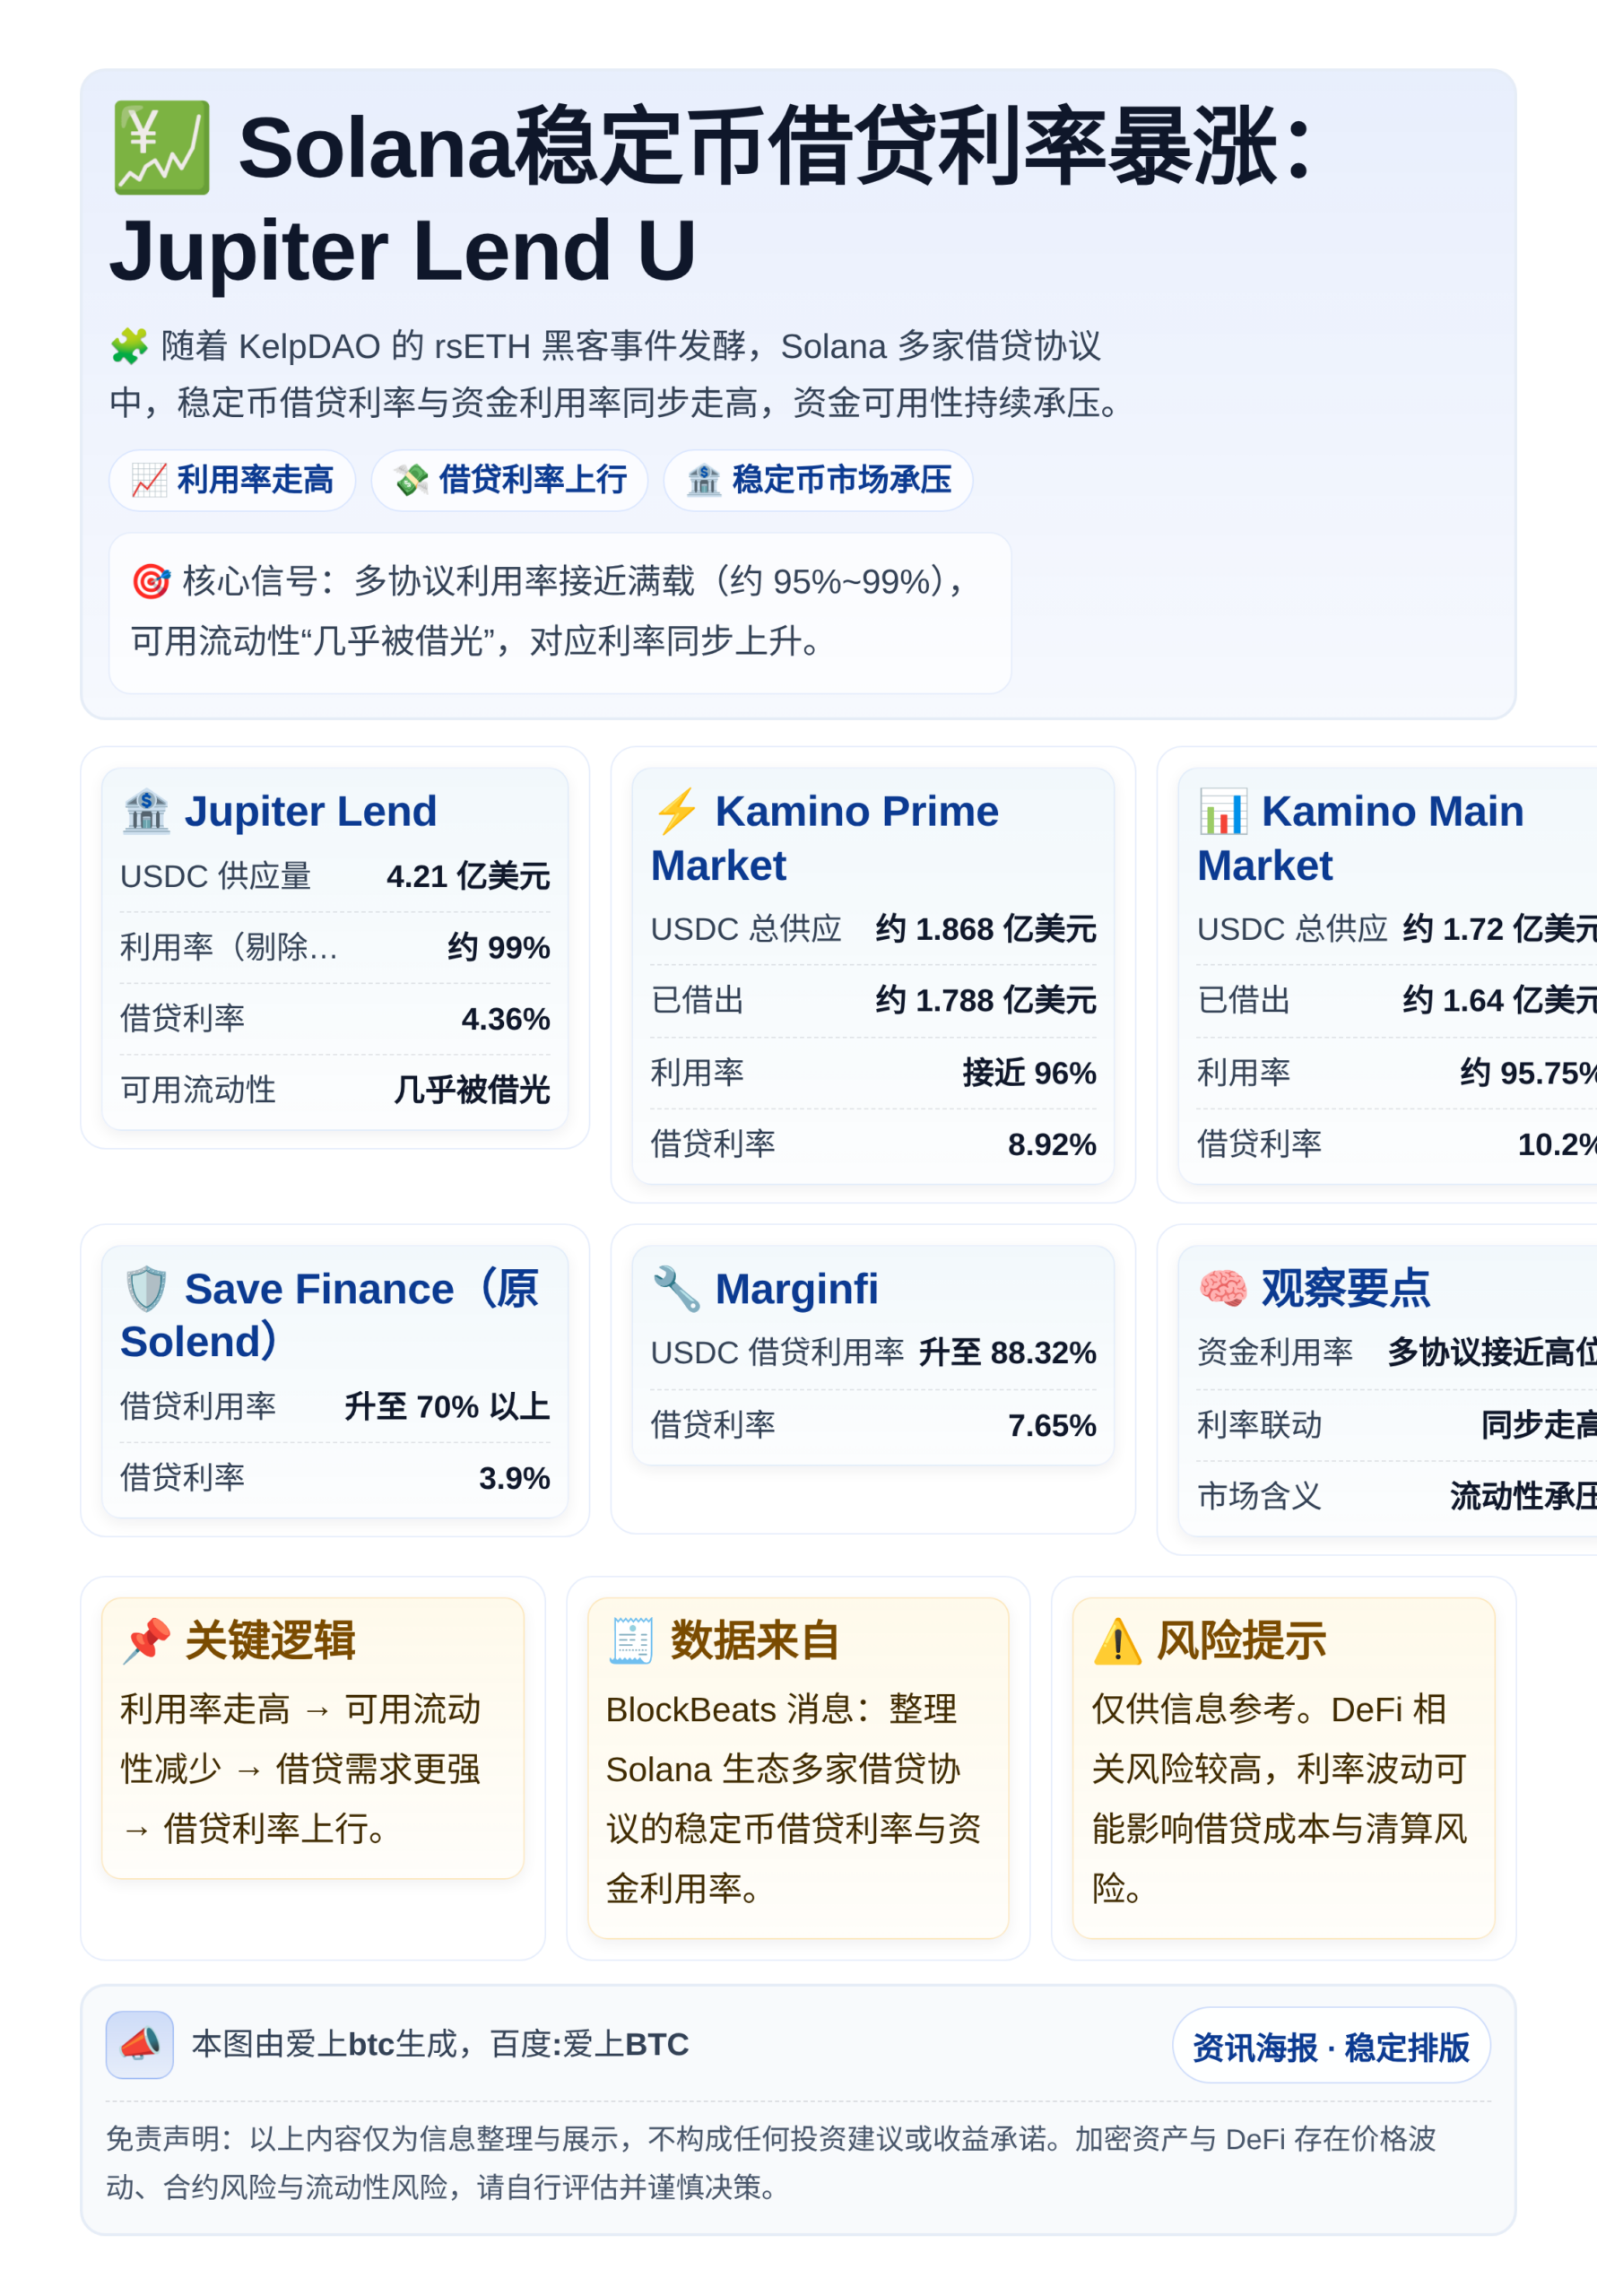
Task: Click the 约 99% utilization value
Action: [499, 947]
